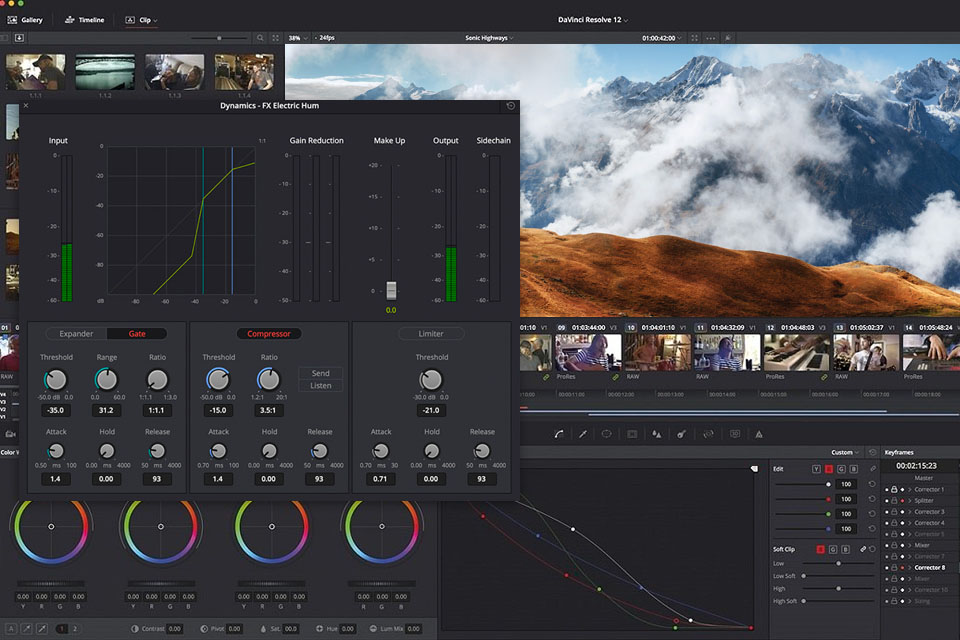Open the Curves palette icon

[x=558, y=434]
